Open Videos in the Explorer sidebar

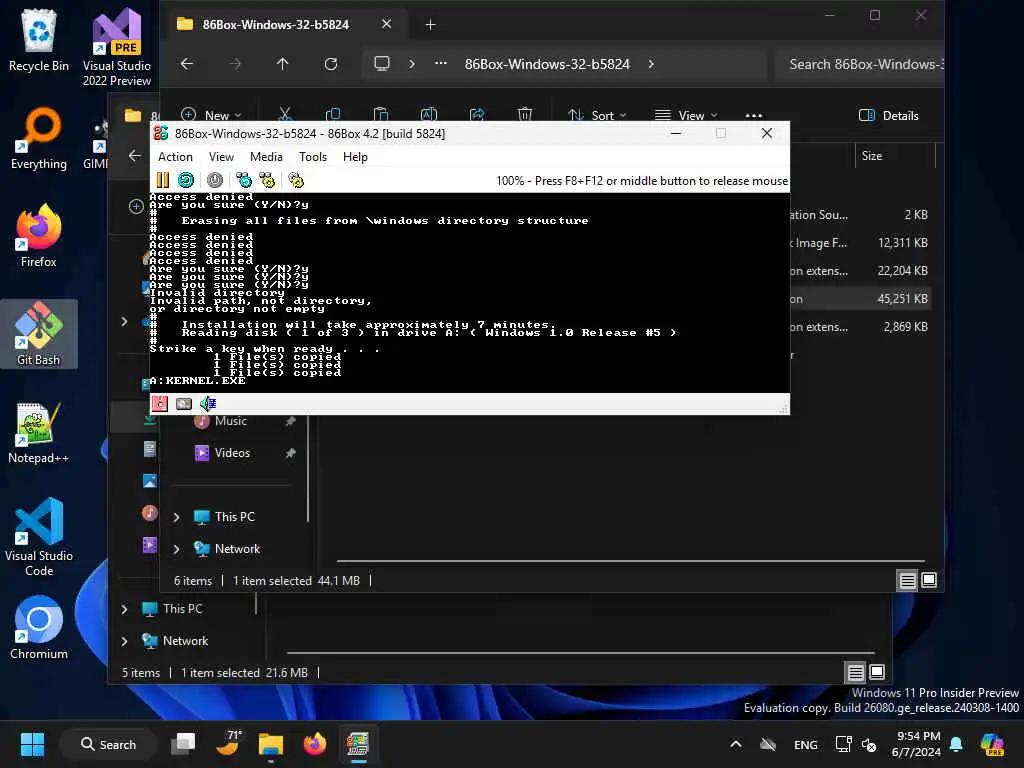pos(232,453)
